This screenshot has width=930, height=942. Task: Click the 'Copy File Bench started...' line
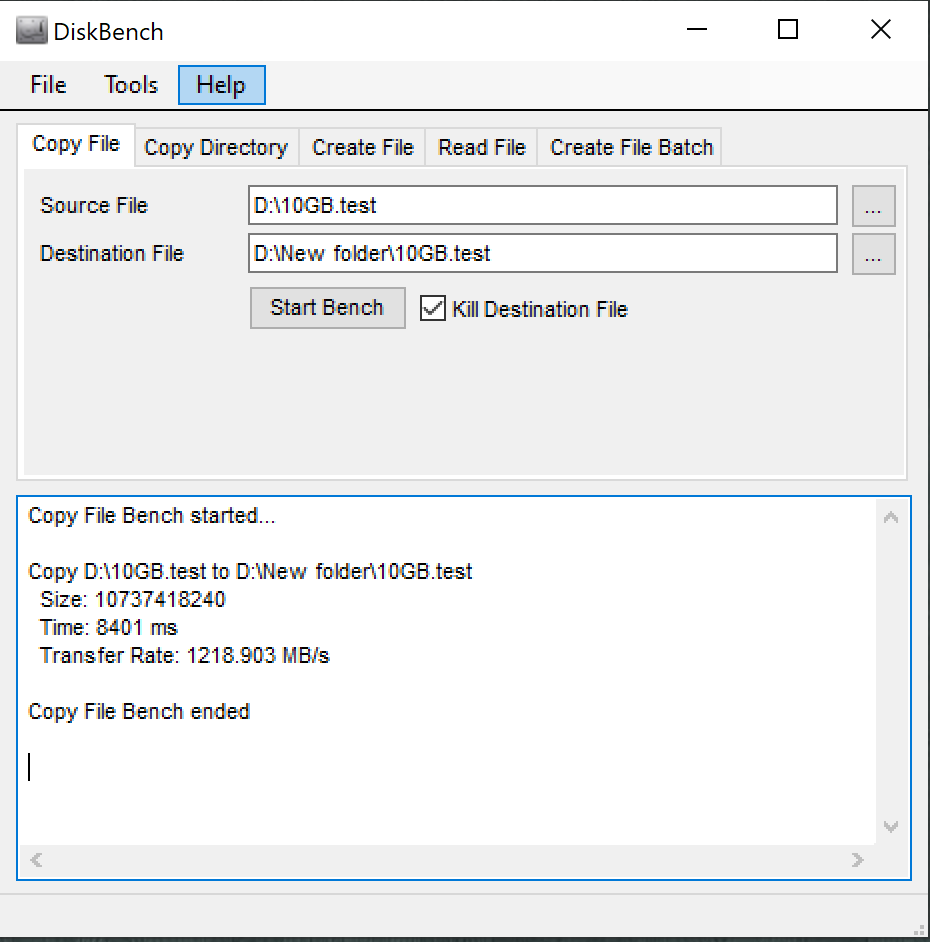(152, 516)
